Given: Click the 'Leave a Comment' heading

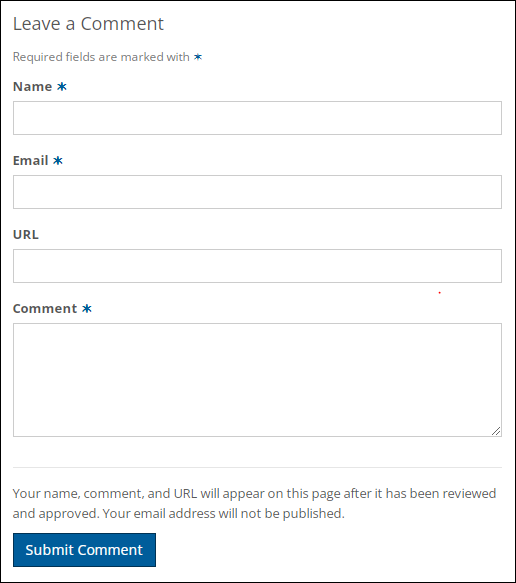Looking at the screenshot, I should coord(88,24).
